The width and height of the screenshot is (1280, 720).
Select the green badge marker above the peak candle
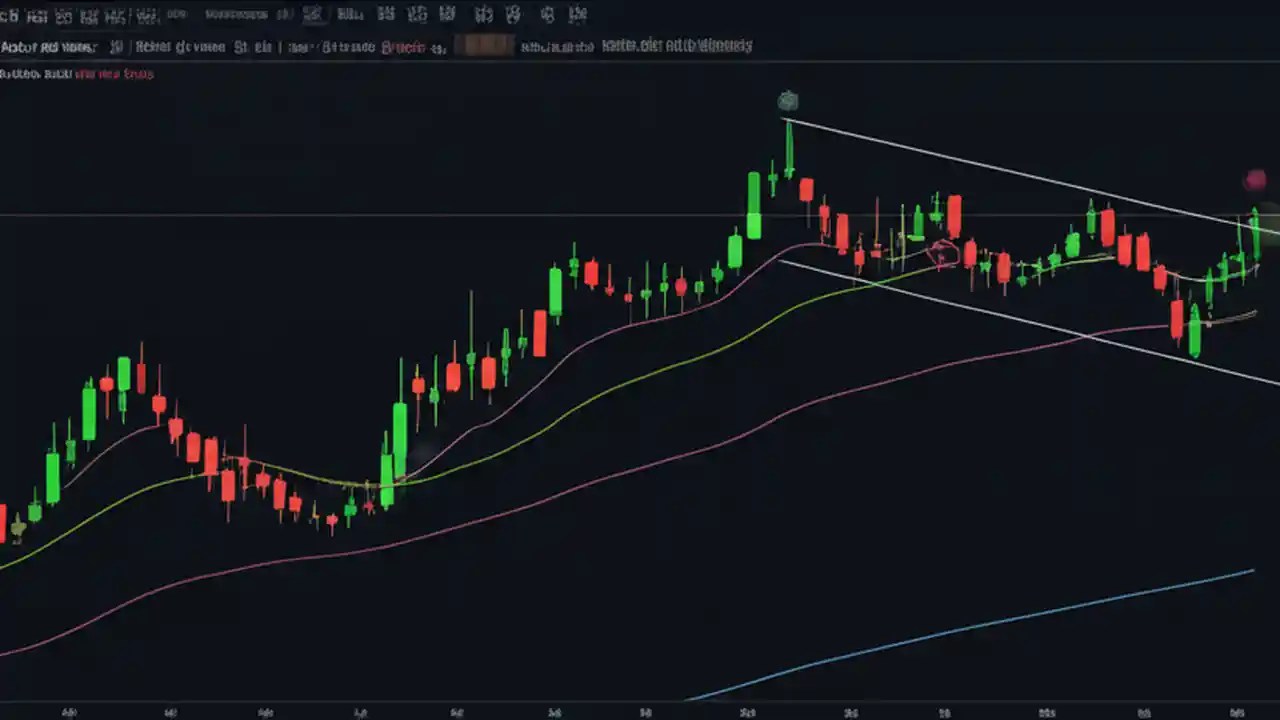pyautogui.click(x=787, y=100)
